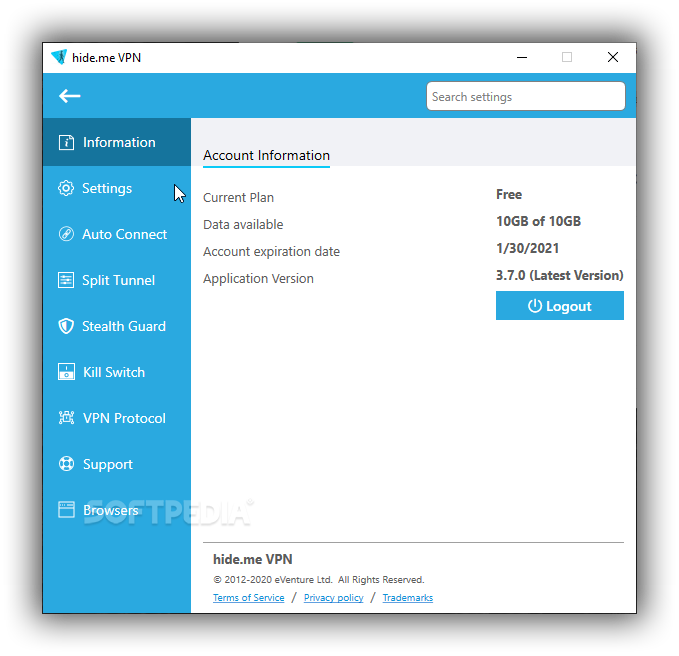Open VPN Protocol label
Image resolution: width=679 pixels, height=656 pixels.
(124, 418)
